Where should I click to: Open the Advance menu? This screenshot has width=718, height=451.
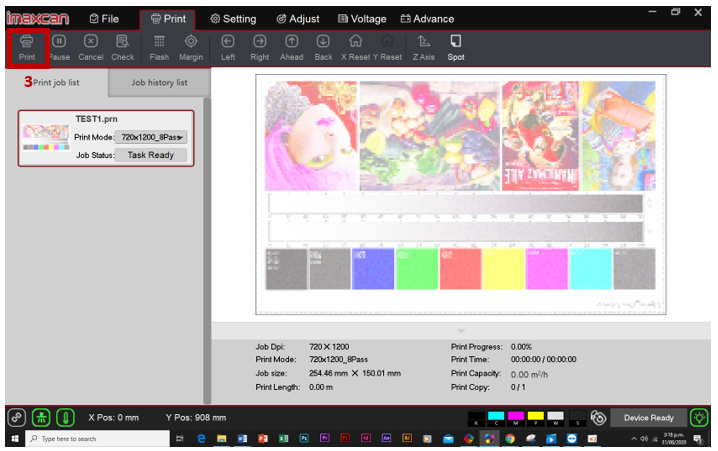[427, 19]
